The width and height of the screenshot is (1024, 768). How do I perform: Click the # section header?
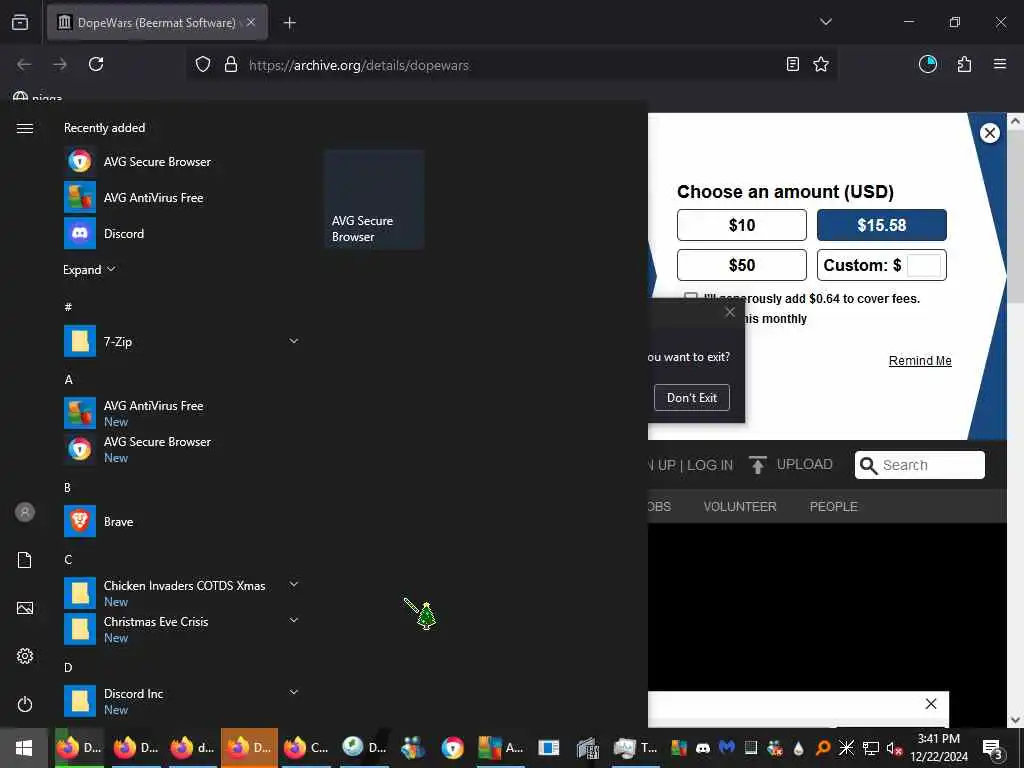[68, 307]
